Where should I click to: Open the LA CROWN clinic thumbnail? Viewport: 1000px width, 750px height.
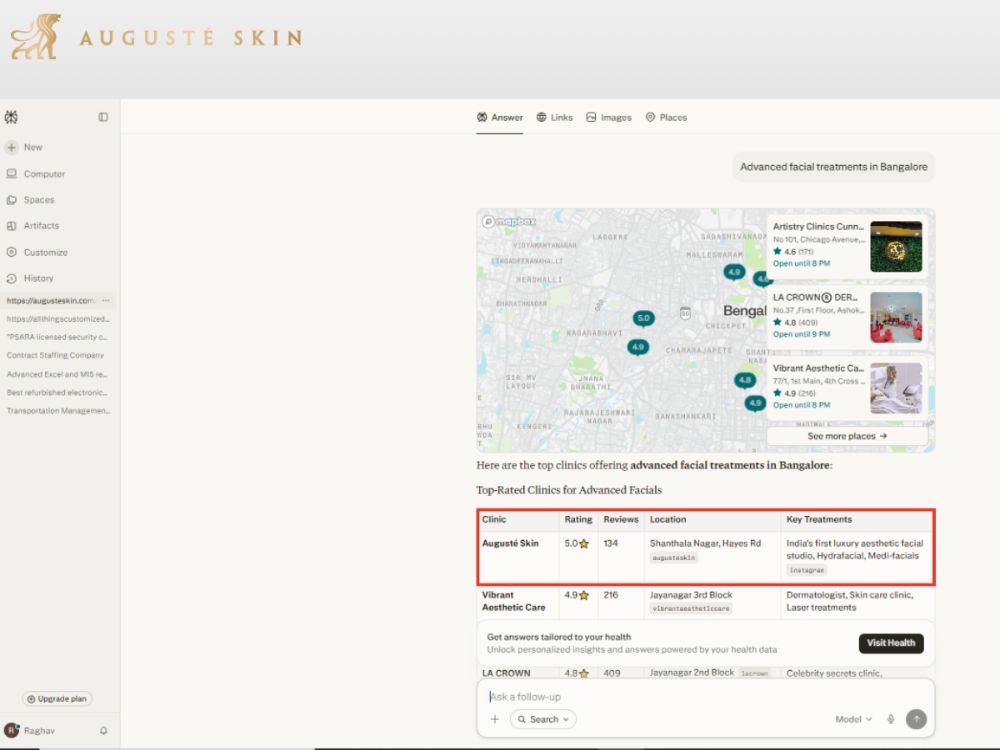(896, 317)
